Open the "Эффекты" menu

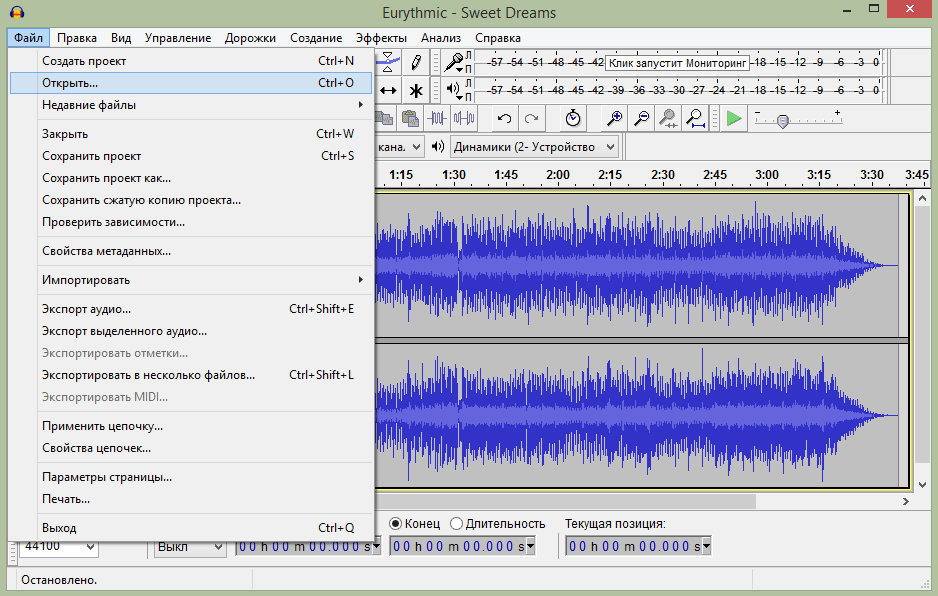[381, 38]
